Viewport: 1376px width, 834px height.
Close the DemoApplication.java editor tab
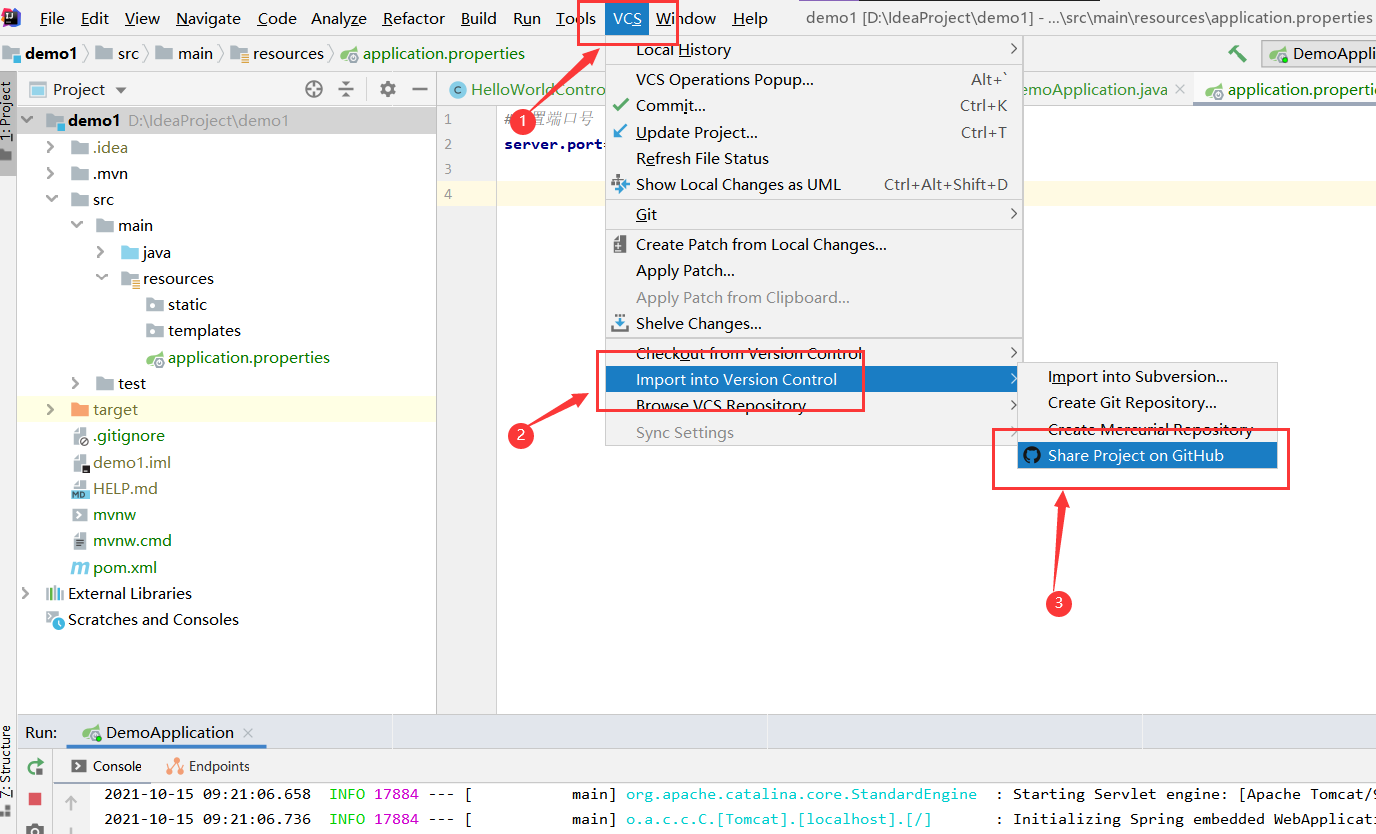1180,89
